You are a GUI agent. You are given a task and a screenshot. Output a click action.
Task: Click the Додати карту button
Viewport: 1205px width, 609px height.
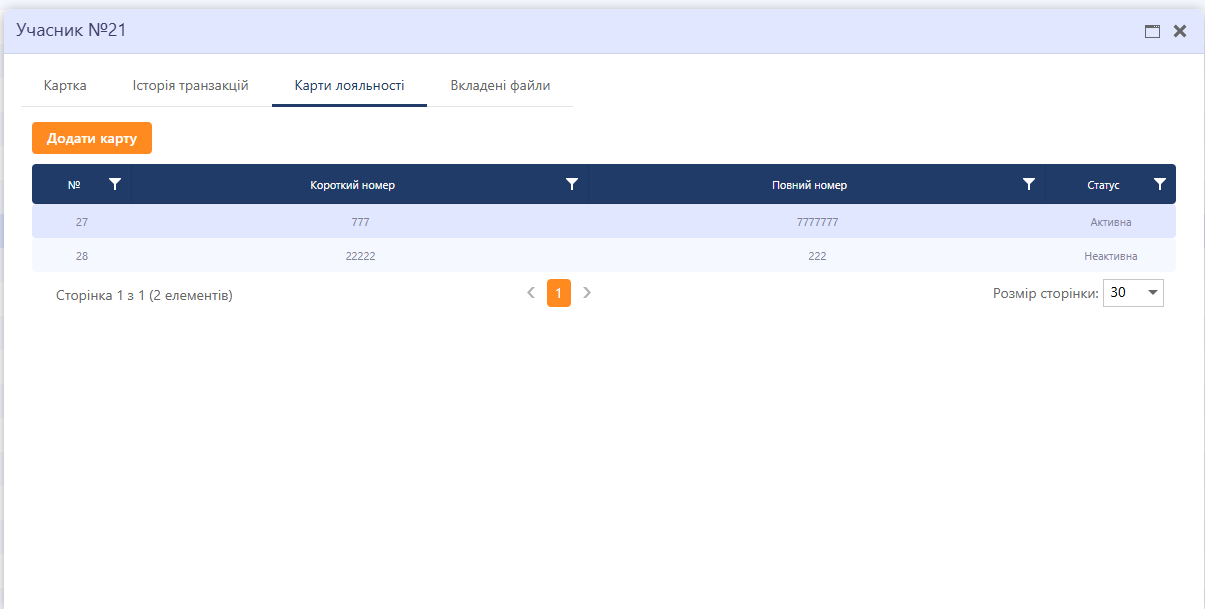click(x=92, y=138)
